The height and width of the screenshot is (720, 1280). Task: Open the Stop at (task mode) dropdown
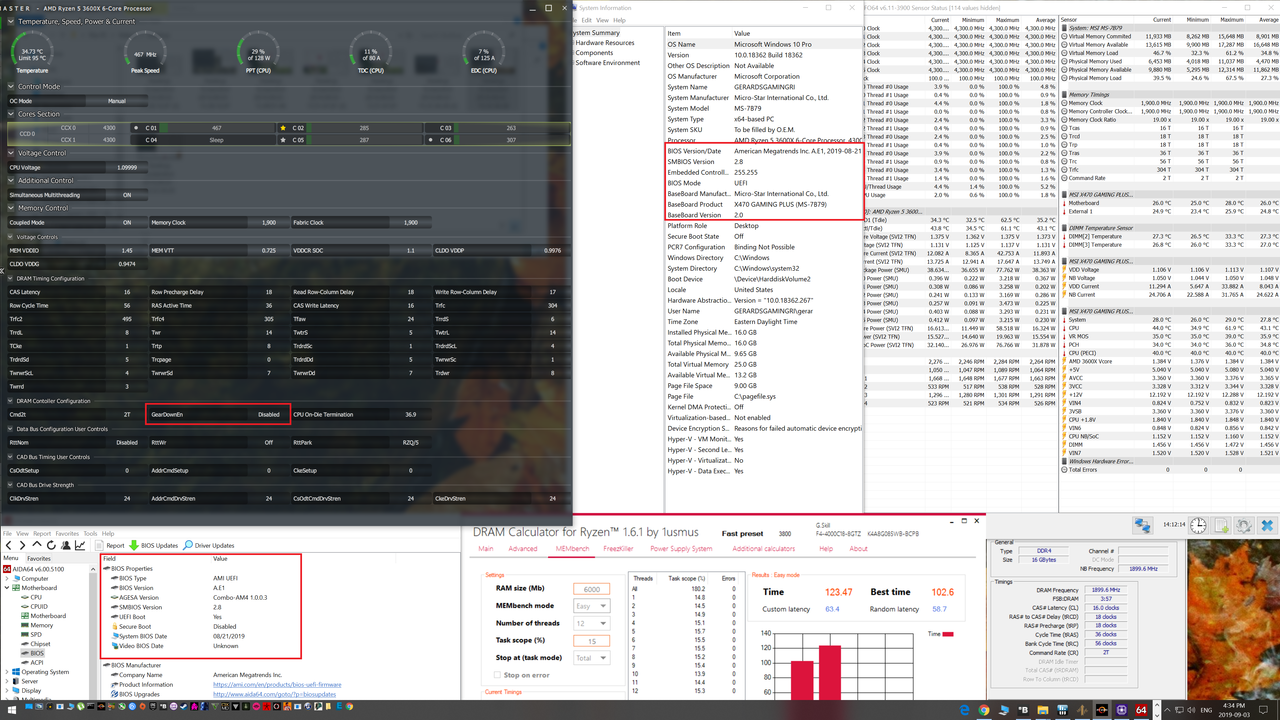point(591,658)
